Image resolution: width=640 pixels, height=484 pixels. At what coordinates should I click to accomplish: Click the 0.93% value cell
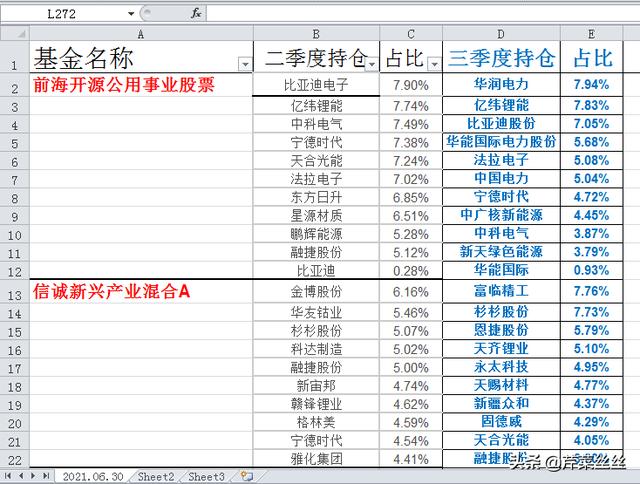coord(591,270)
